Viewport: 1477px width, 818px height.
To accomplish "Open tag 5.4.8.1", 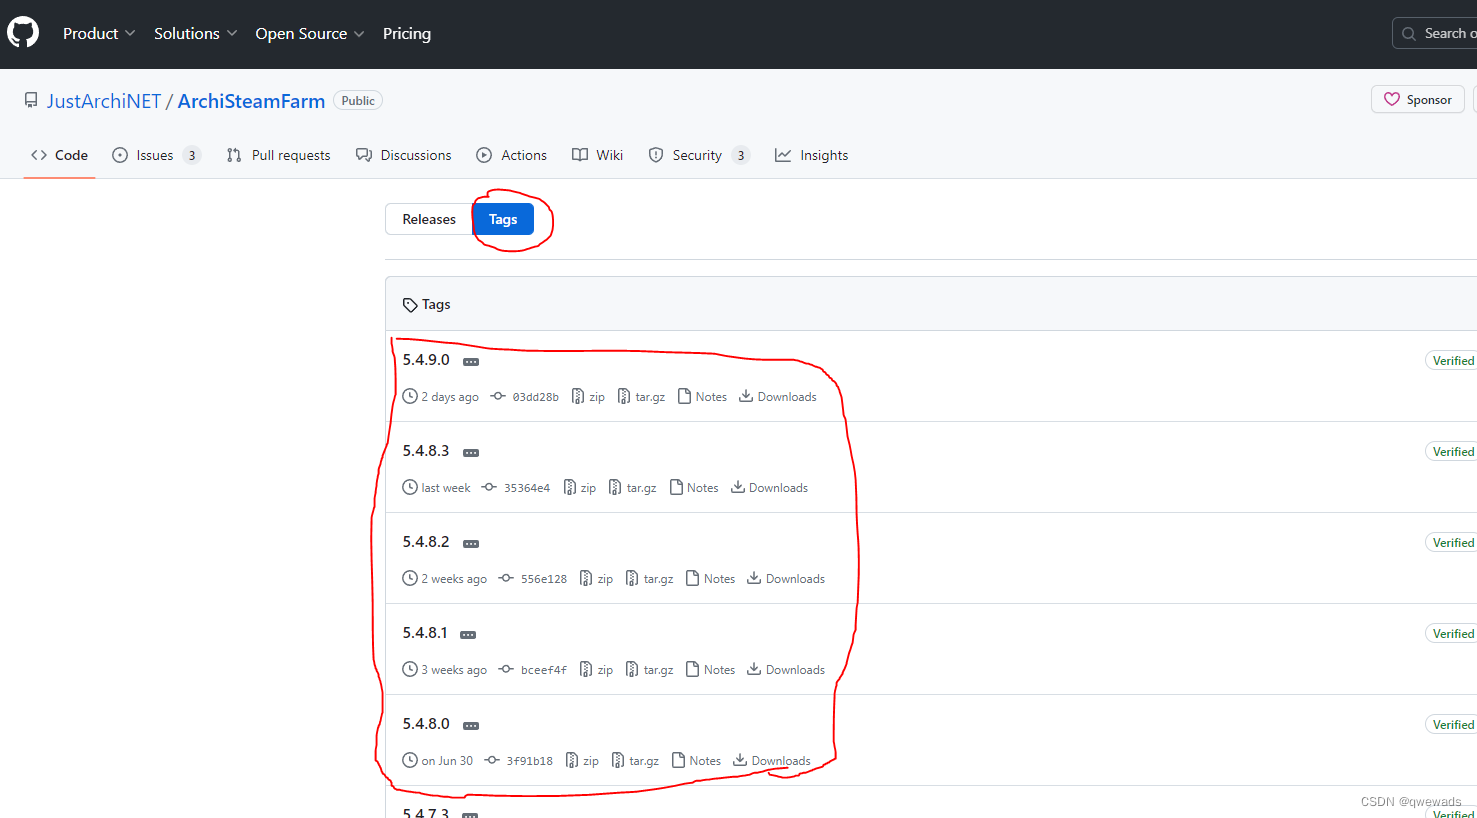I will [425, 633].
